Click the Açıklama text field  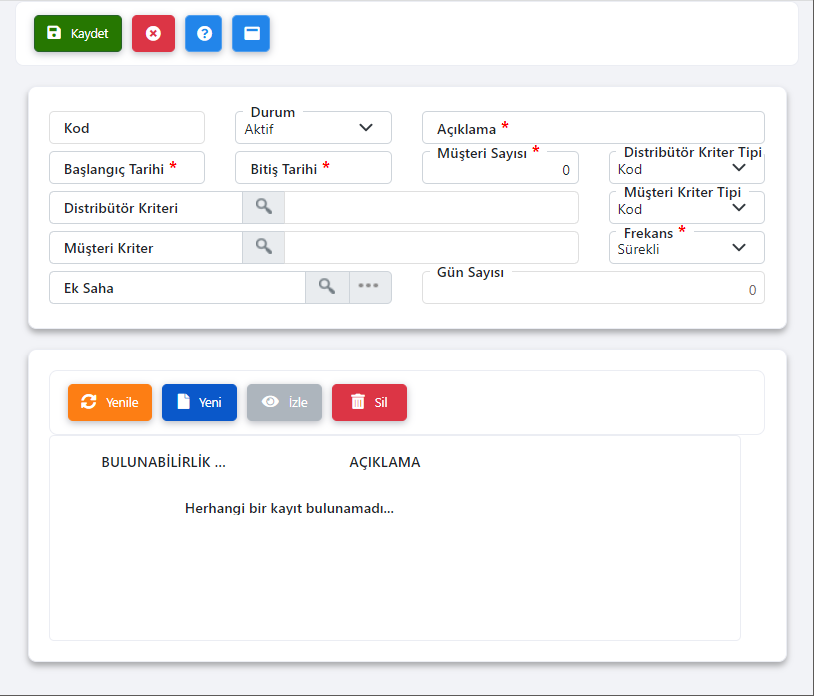[593, 128]
